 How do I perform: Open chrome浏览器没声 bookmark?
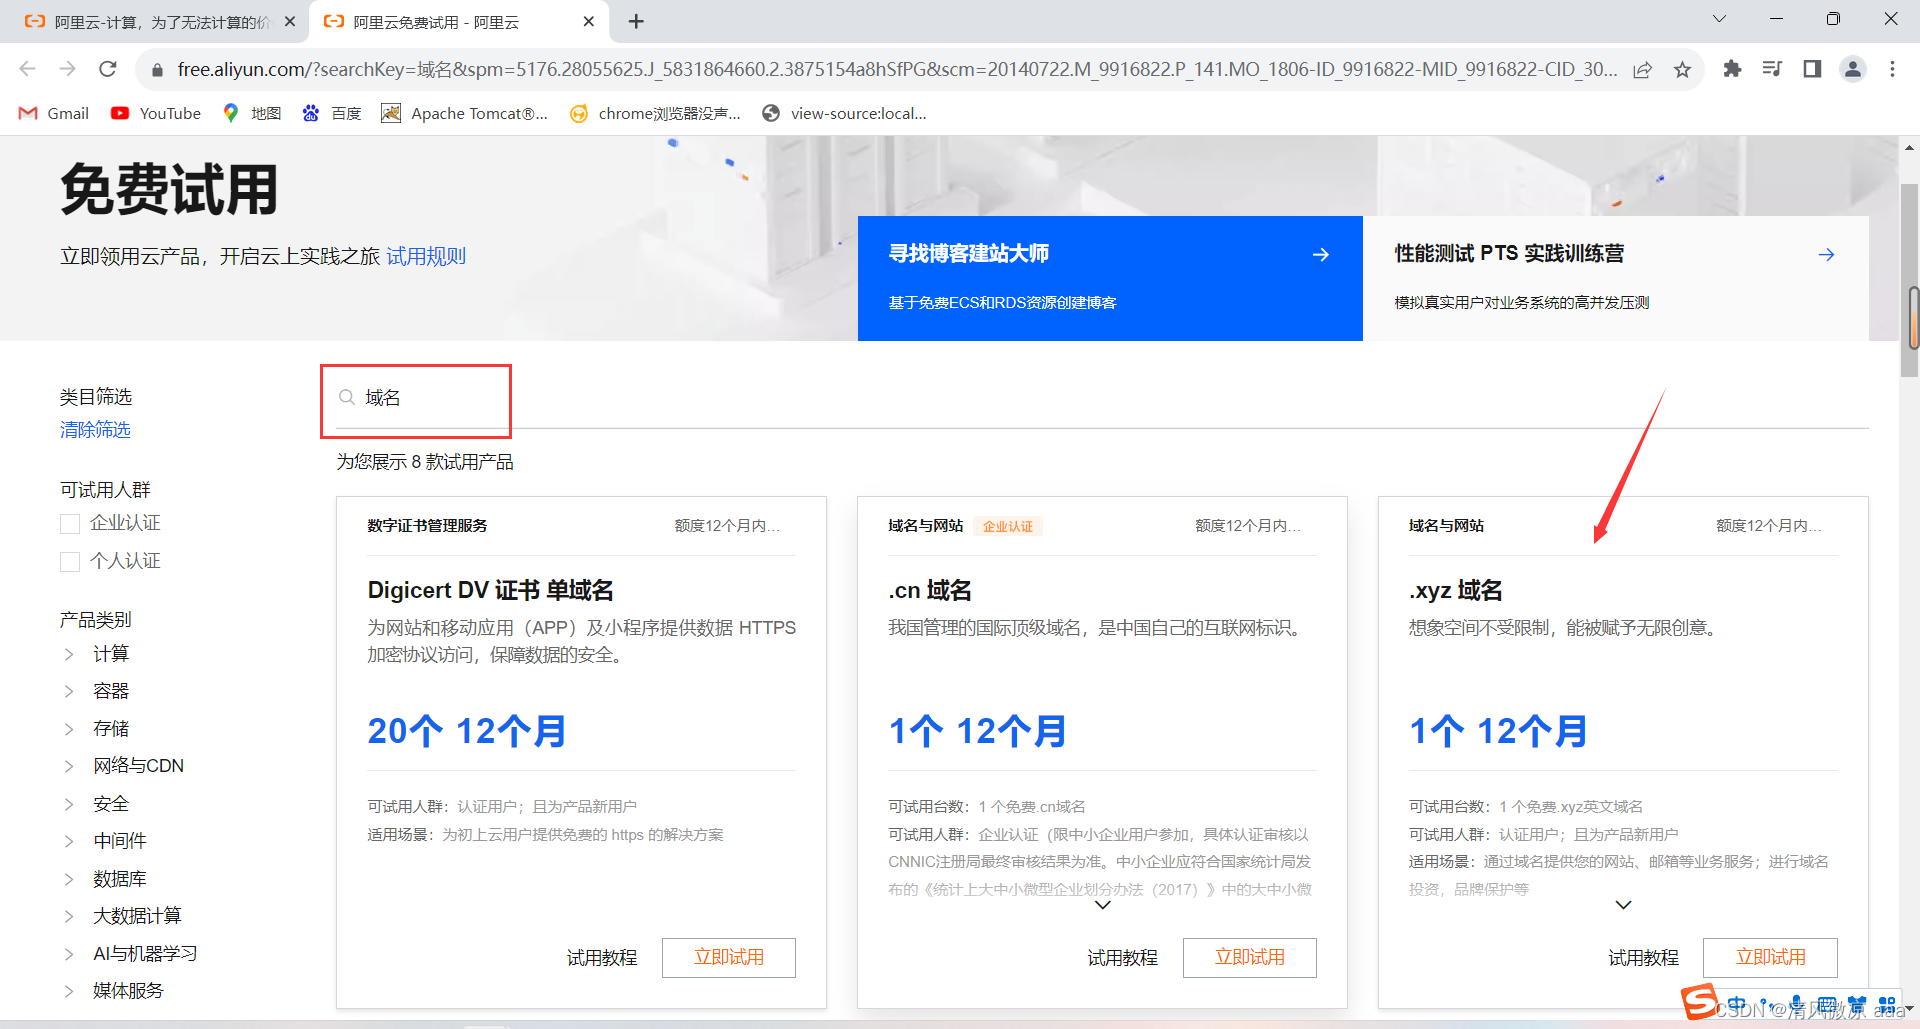point(655,113)
